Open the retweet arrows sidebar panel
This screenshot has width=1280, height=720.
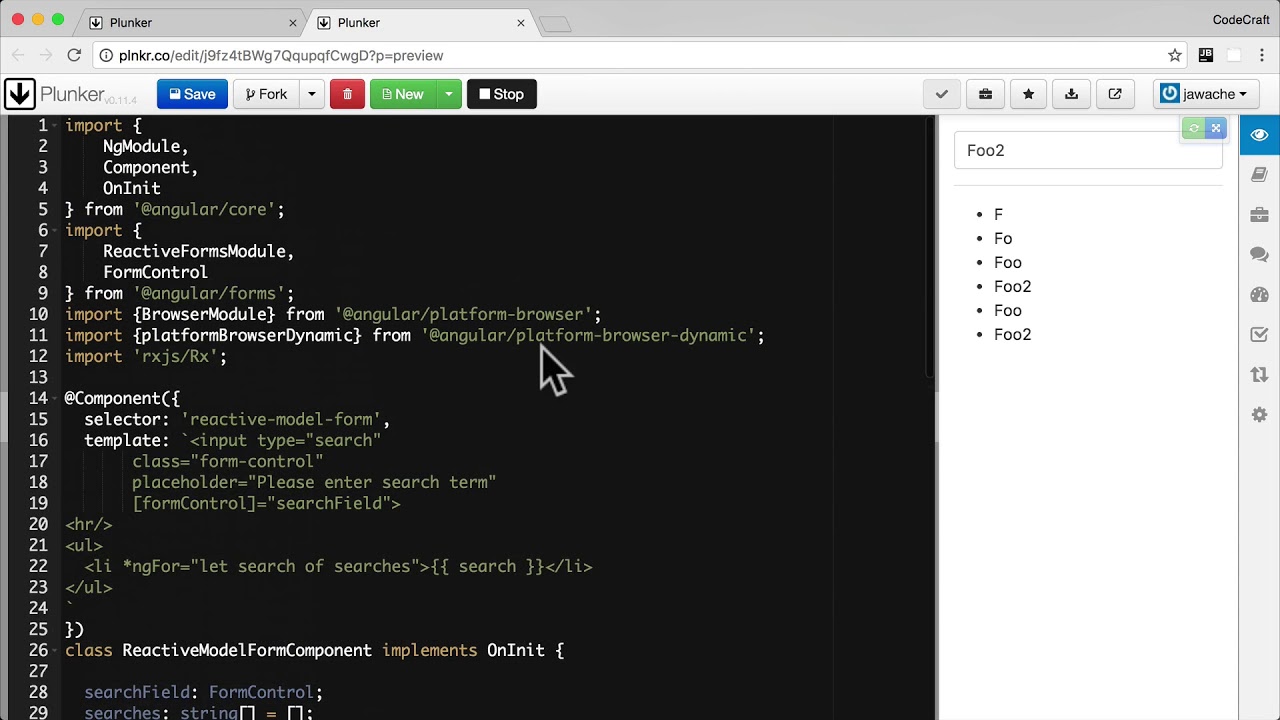tap(1259, 375)
